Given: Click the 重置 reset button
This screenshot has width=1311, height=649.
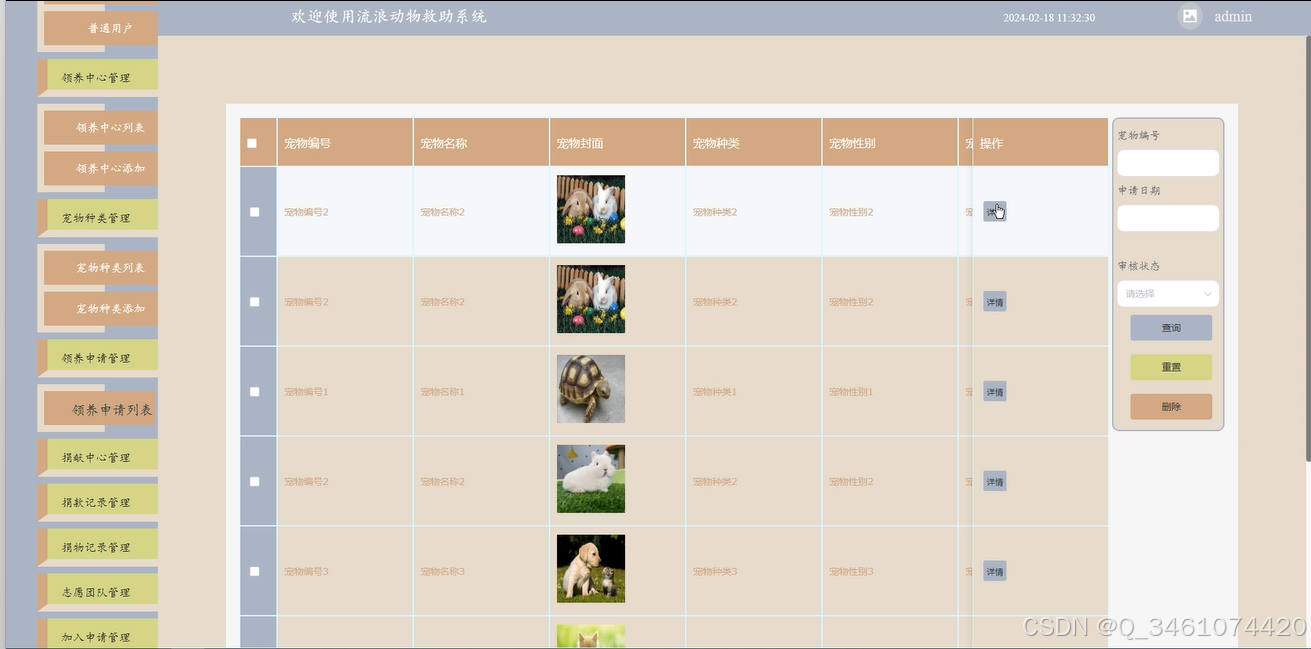Looking at the screenshot, I should [1171, 367].
